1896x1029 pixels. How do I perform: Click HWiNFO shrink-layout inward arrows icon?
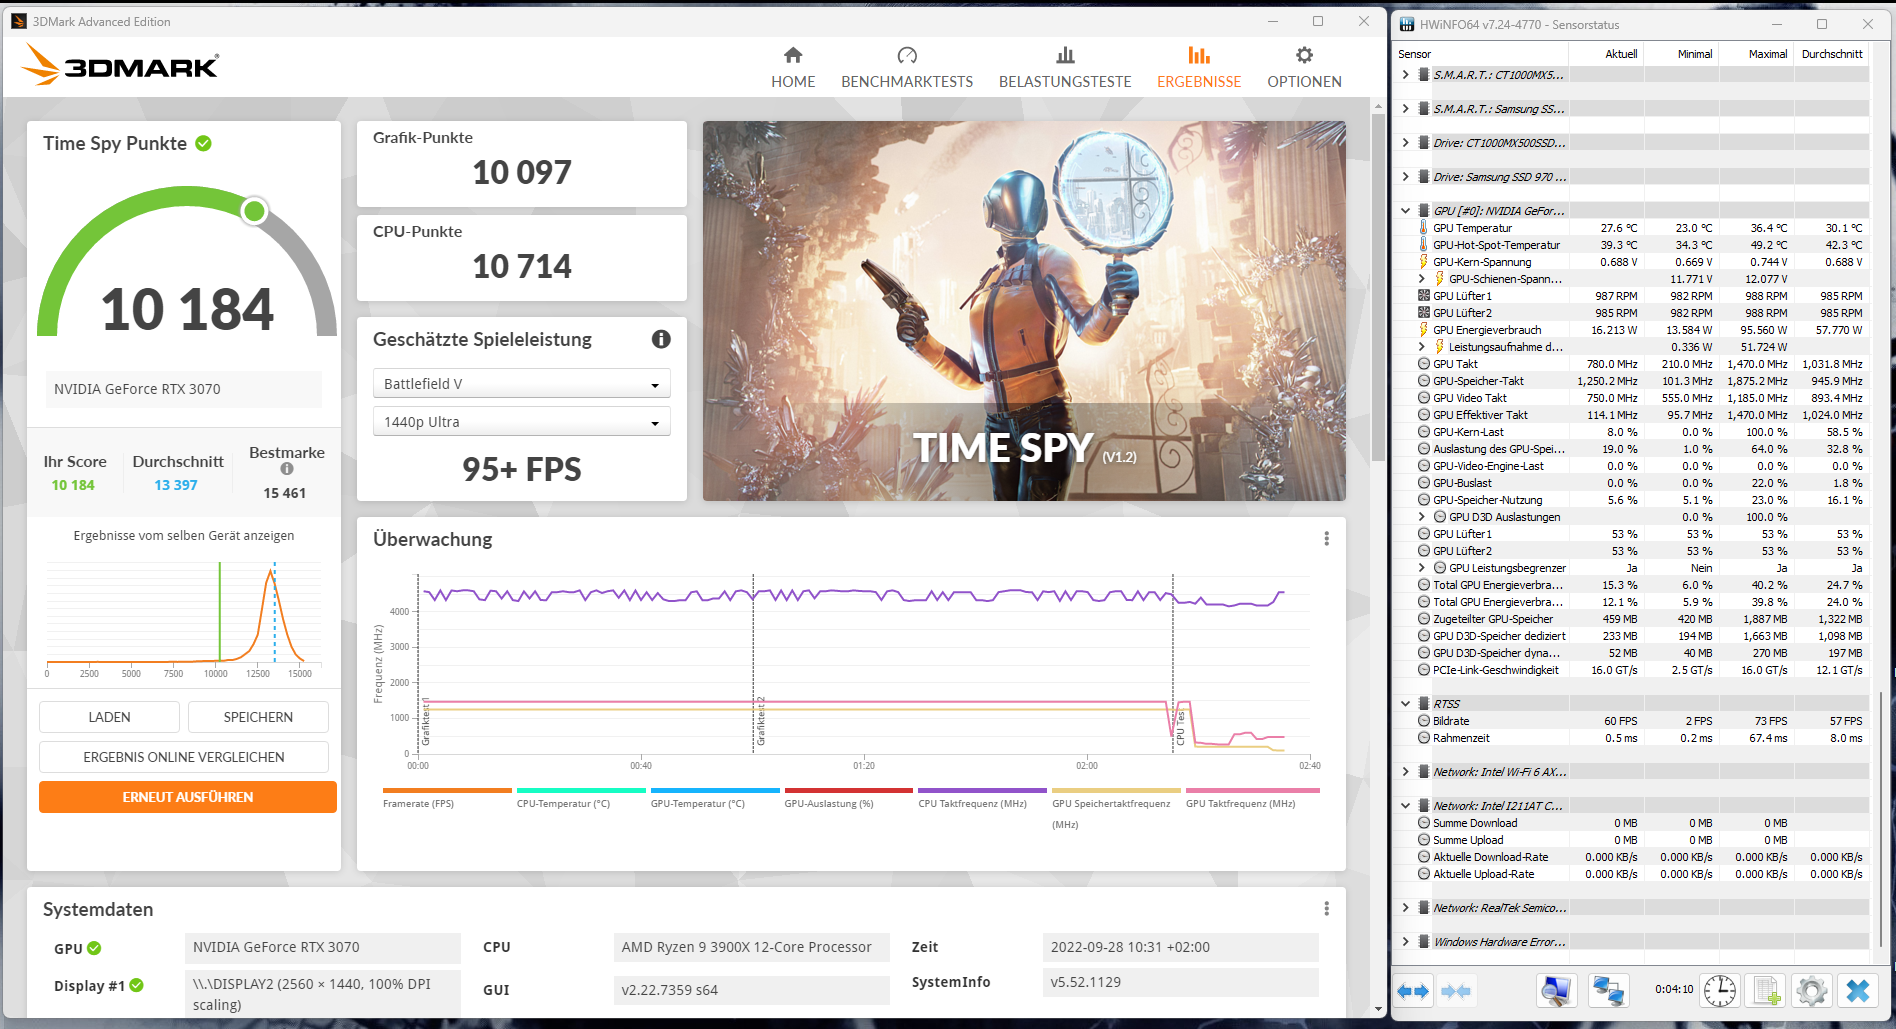click(1456, 991)
